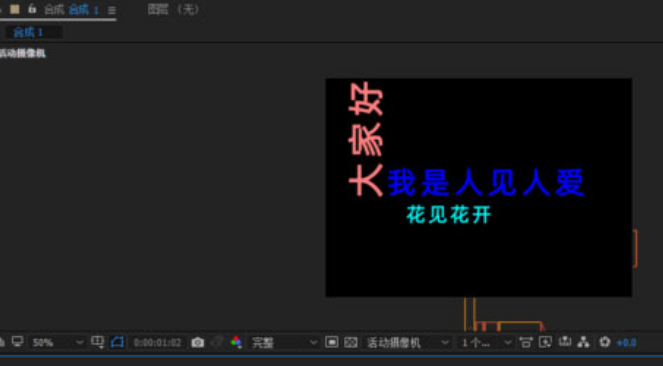The image size is (663, 366).
Task: Toggle the transparency grid icon
Action: click(351, 342)
